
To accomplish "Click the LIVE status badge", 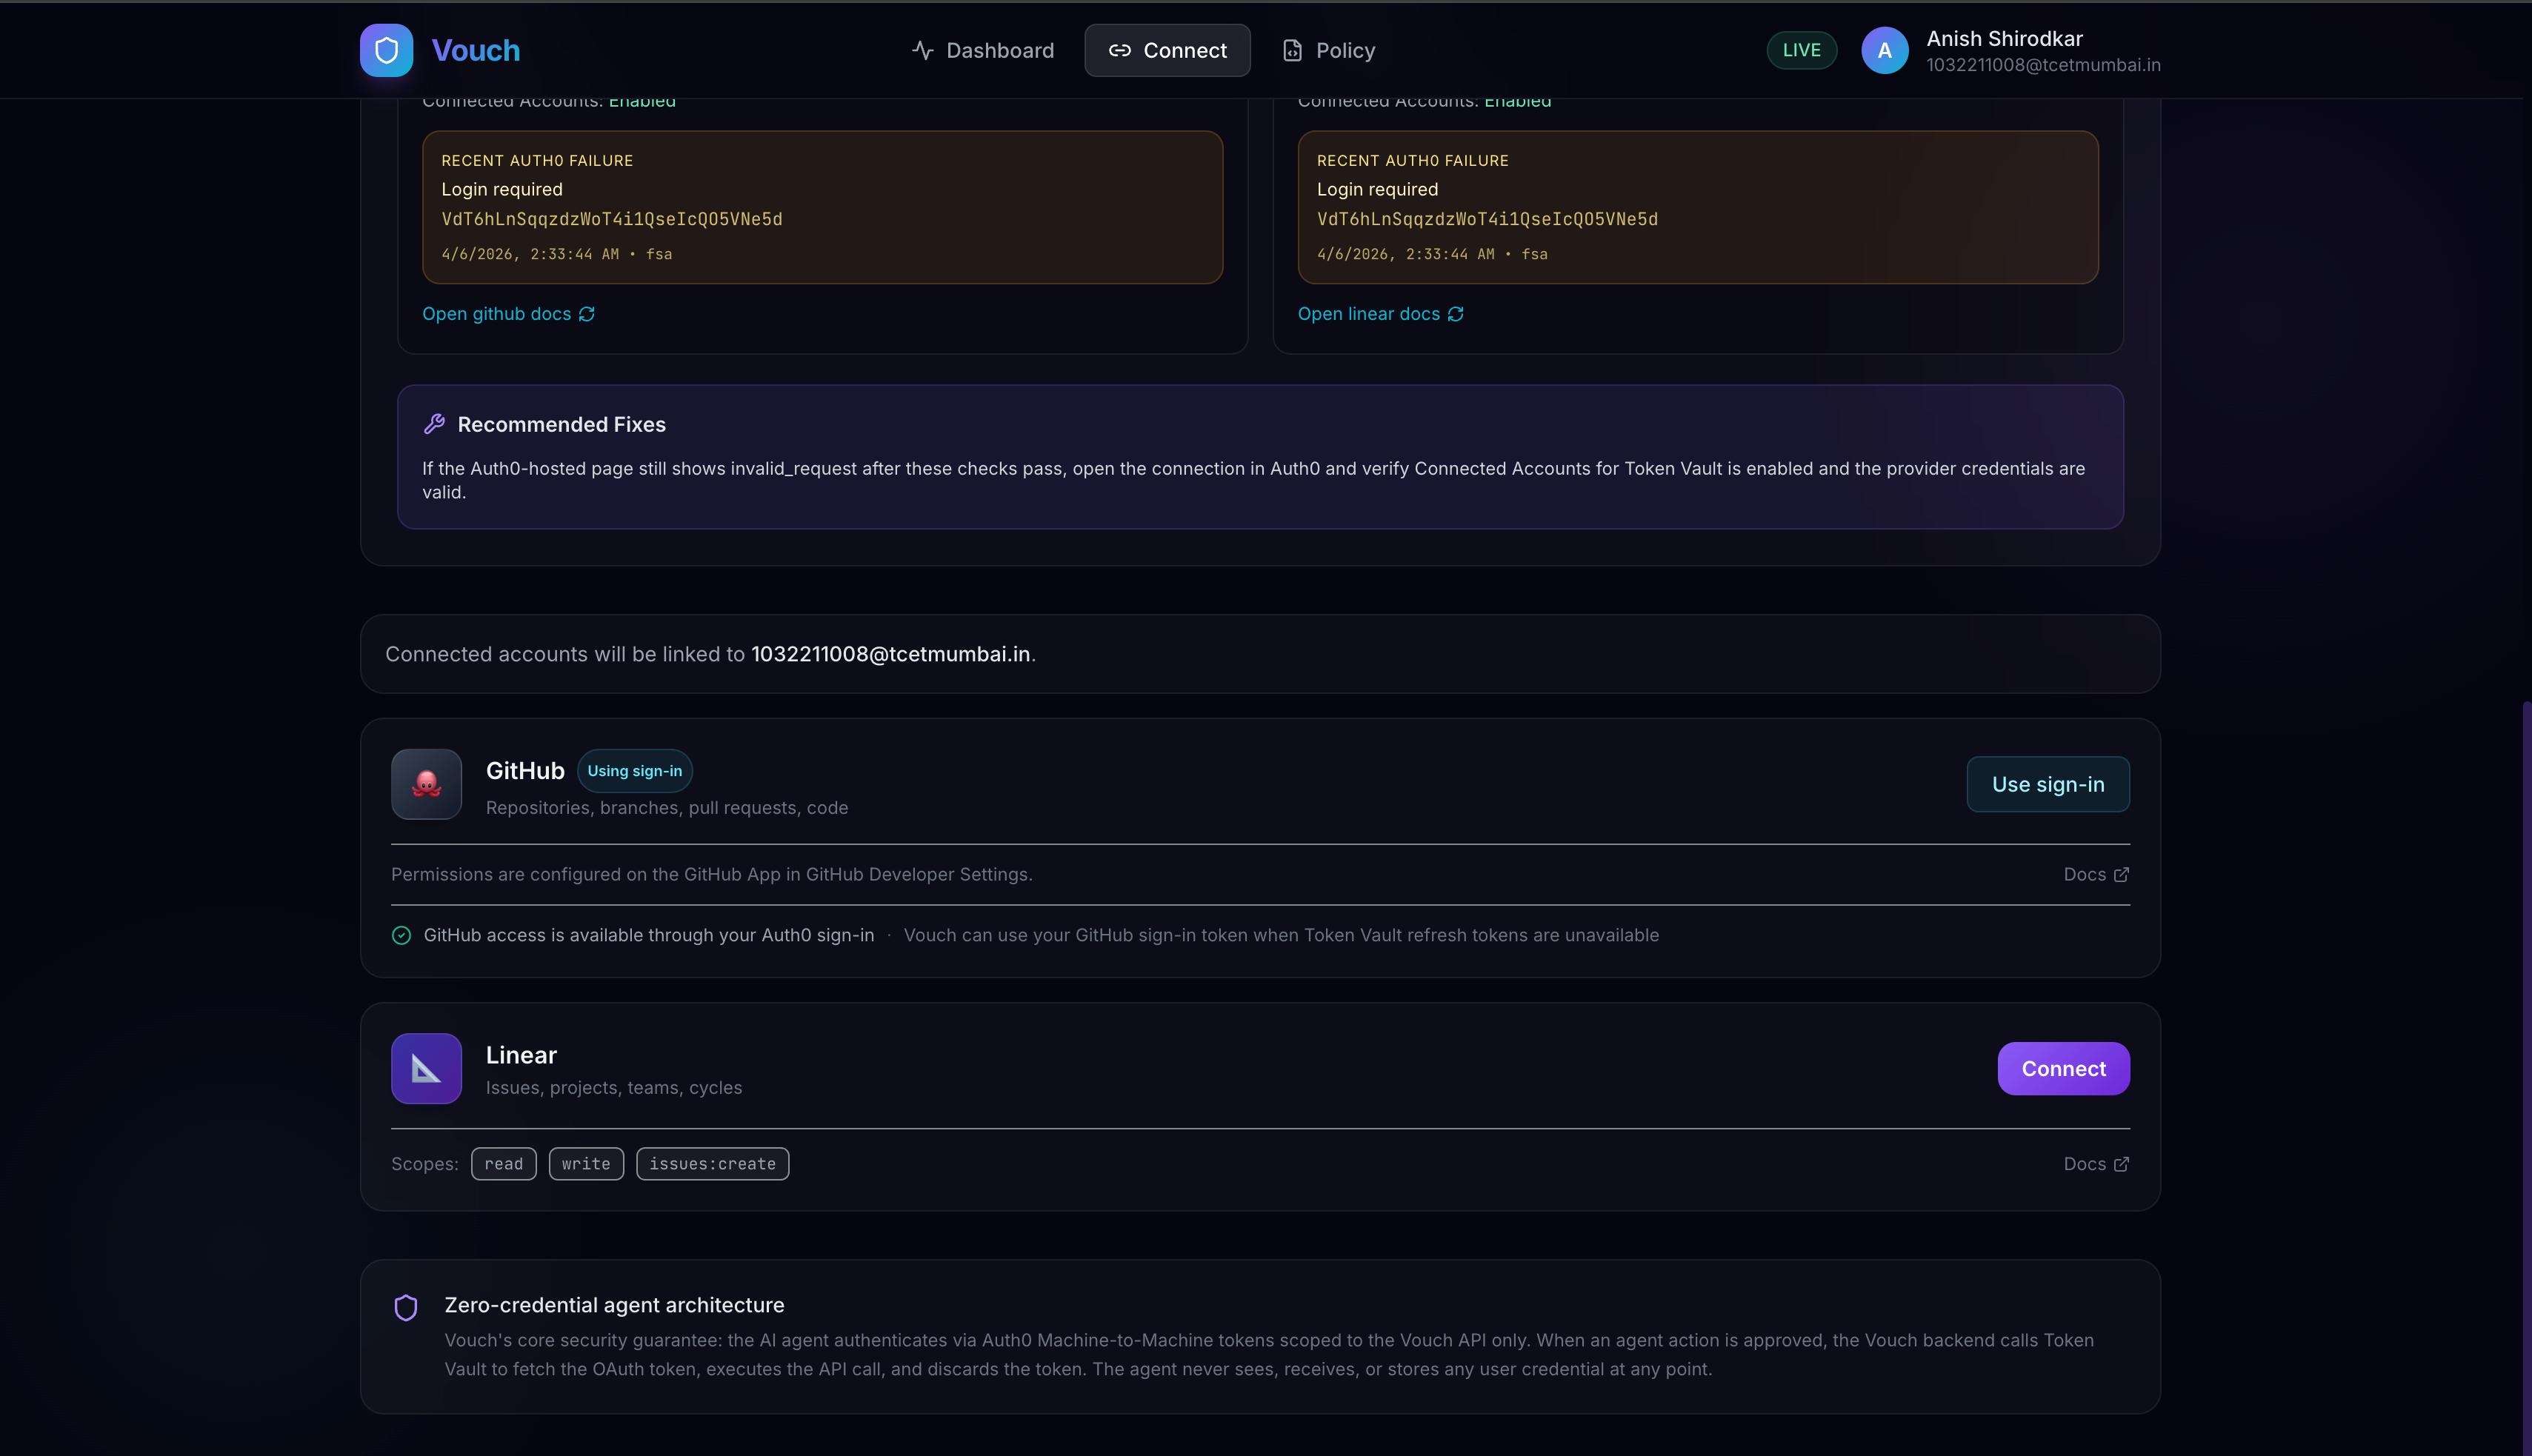I will click(x=1801, y=50).
